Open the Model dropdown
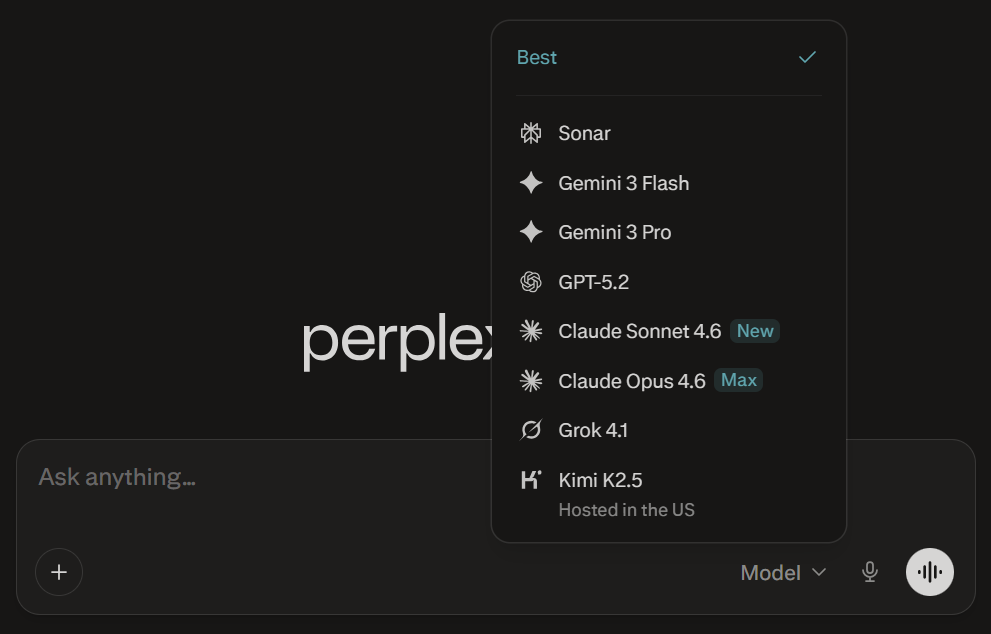Screen dimensions: 991x634 [x=771, y=572]
